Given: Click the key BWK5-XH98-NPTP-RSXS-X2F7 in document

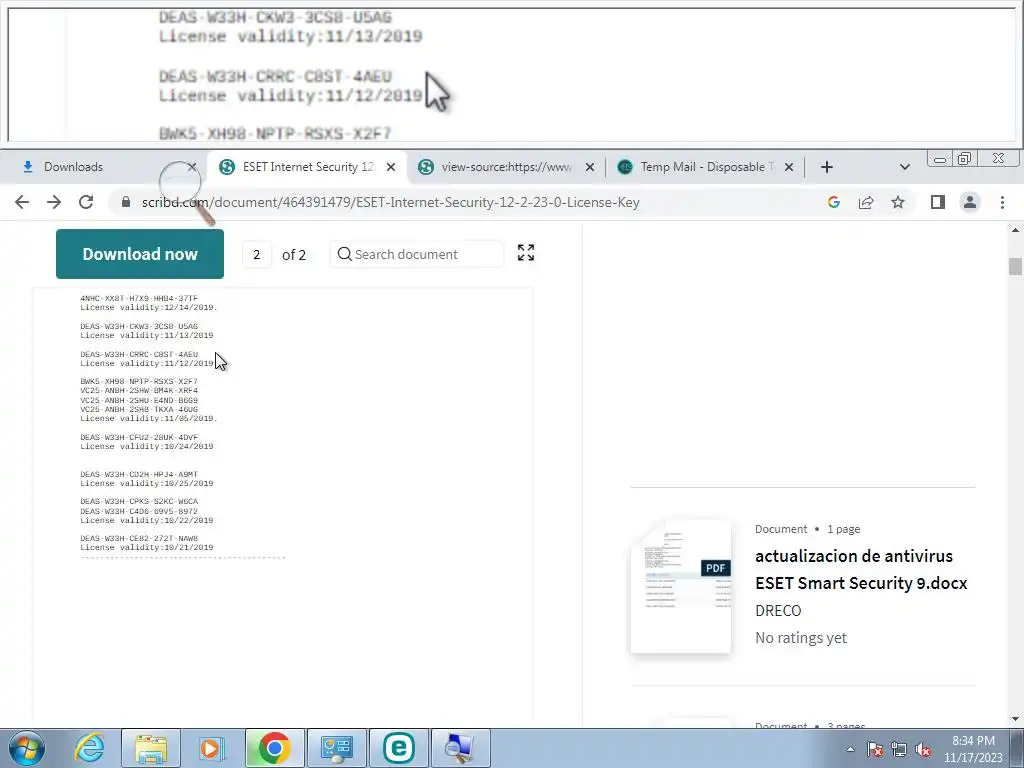Looking at the screenshot, I should (x=139, y=381).
